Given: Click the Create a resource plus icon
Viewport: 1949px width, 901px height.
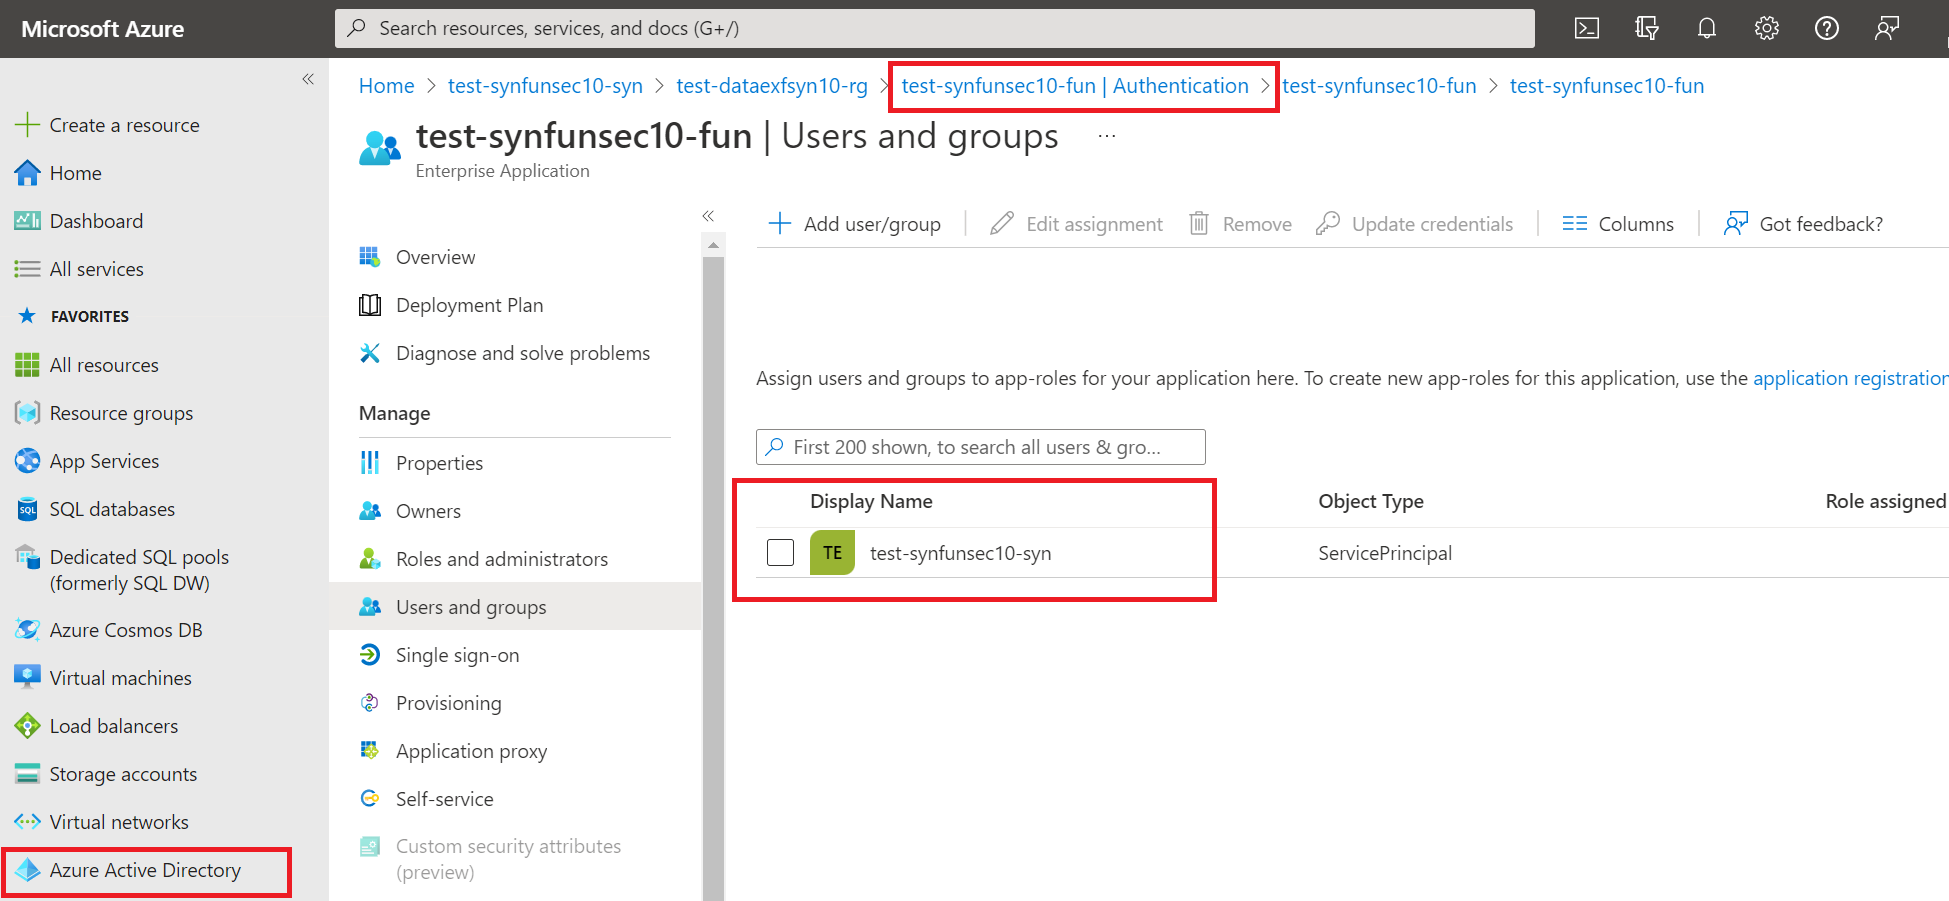Looking at the screenshot, I should click(x=27, y=125).
